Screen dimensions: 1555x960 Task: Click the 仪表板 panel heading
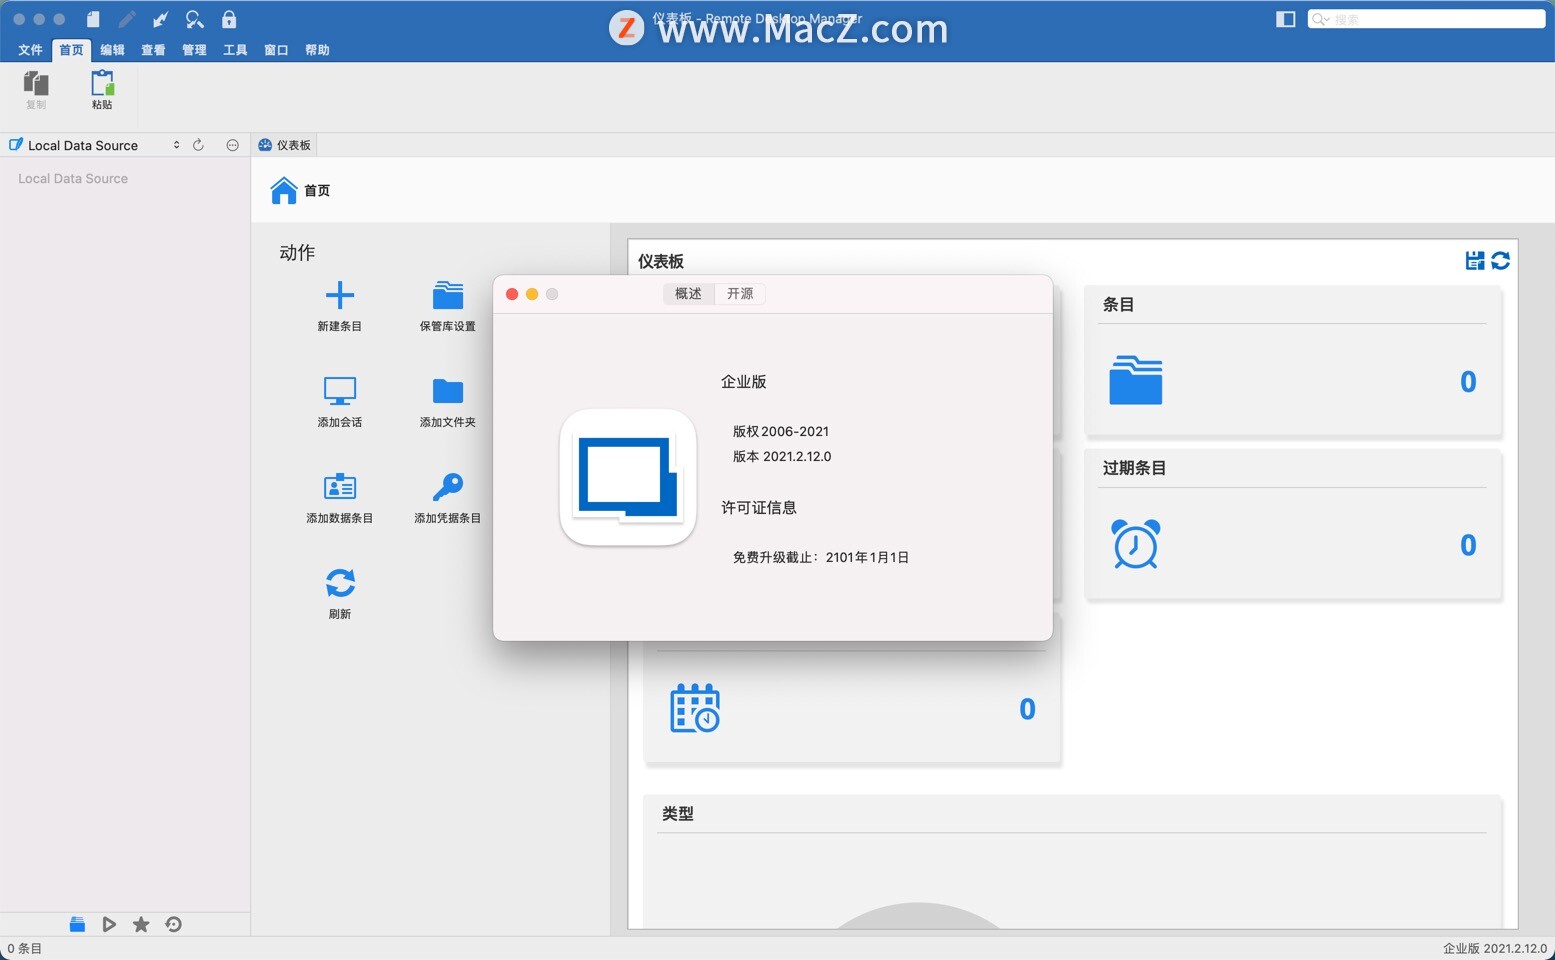pyautogui.click(x=661, y=261)
